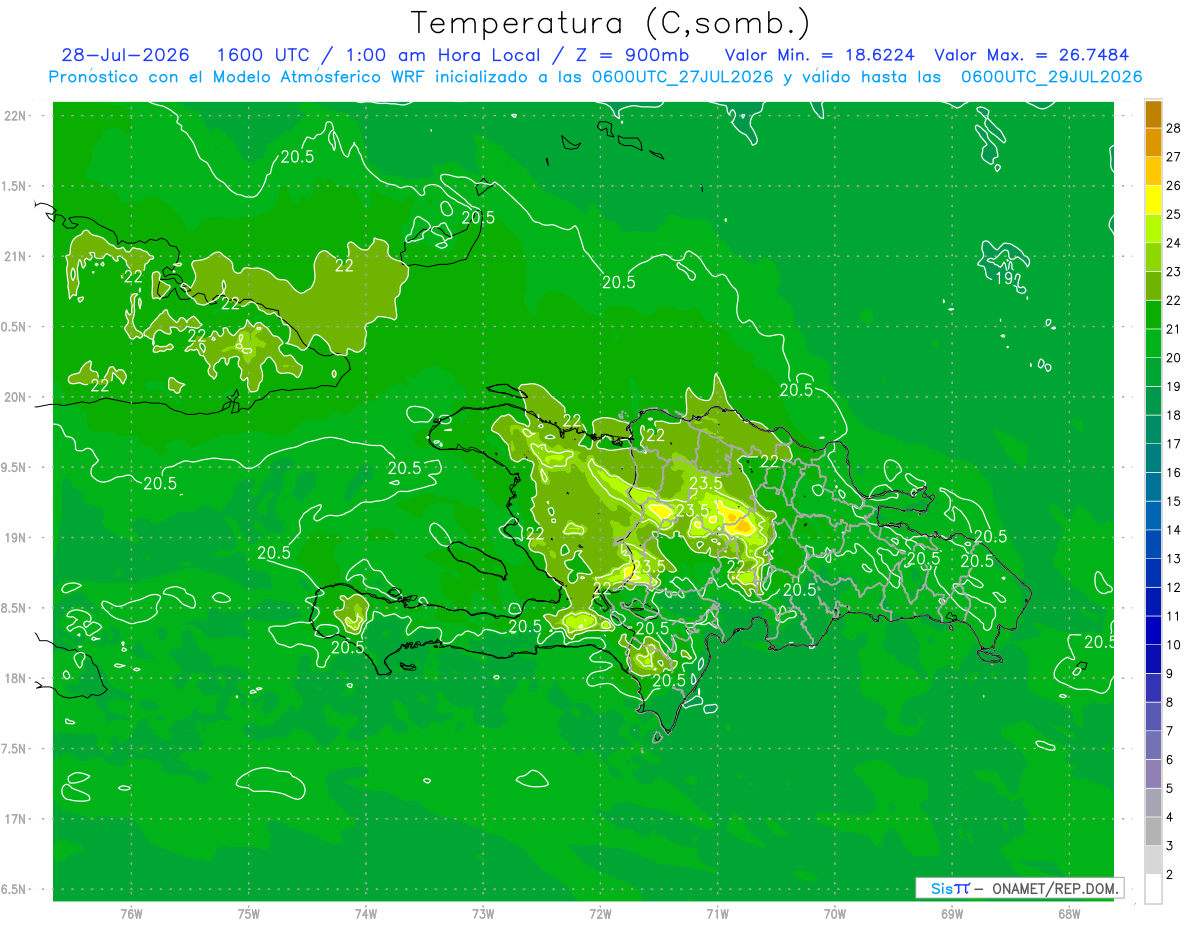Click "Valor Min. = 18.6224" text
Image resolution: width=1200 pixels, height=927 pixels.
click(x=819, y=55)
